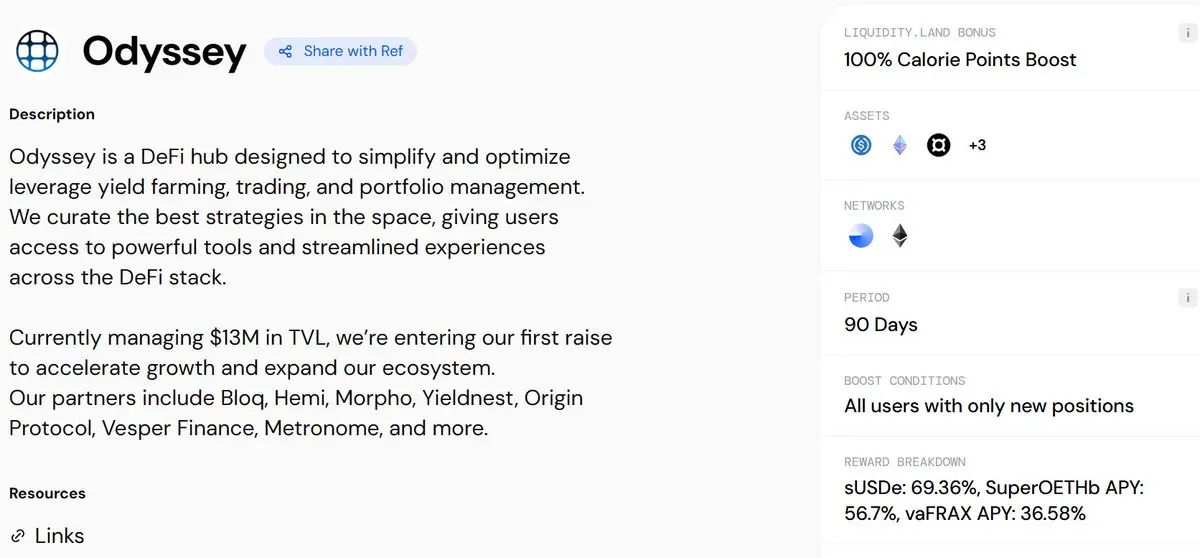
Task: Click the Reward Breakdown APY text
Action: (994, 501)
